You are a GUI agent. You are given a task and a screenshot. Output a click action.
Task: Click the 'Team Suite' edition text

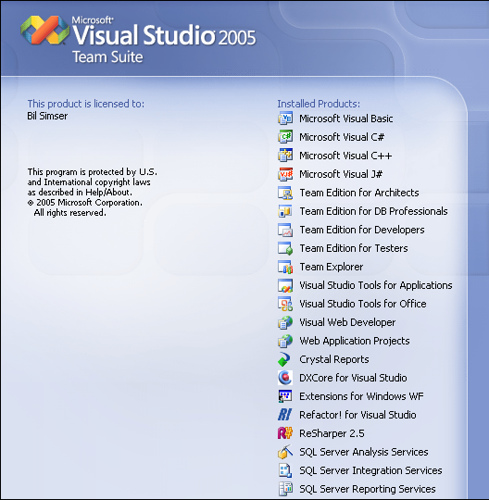click(108, 57)
